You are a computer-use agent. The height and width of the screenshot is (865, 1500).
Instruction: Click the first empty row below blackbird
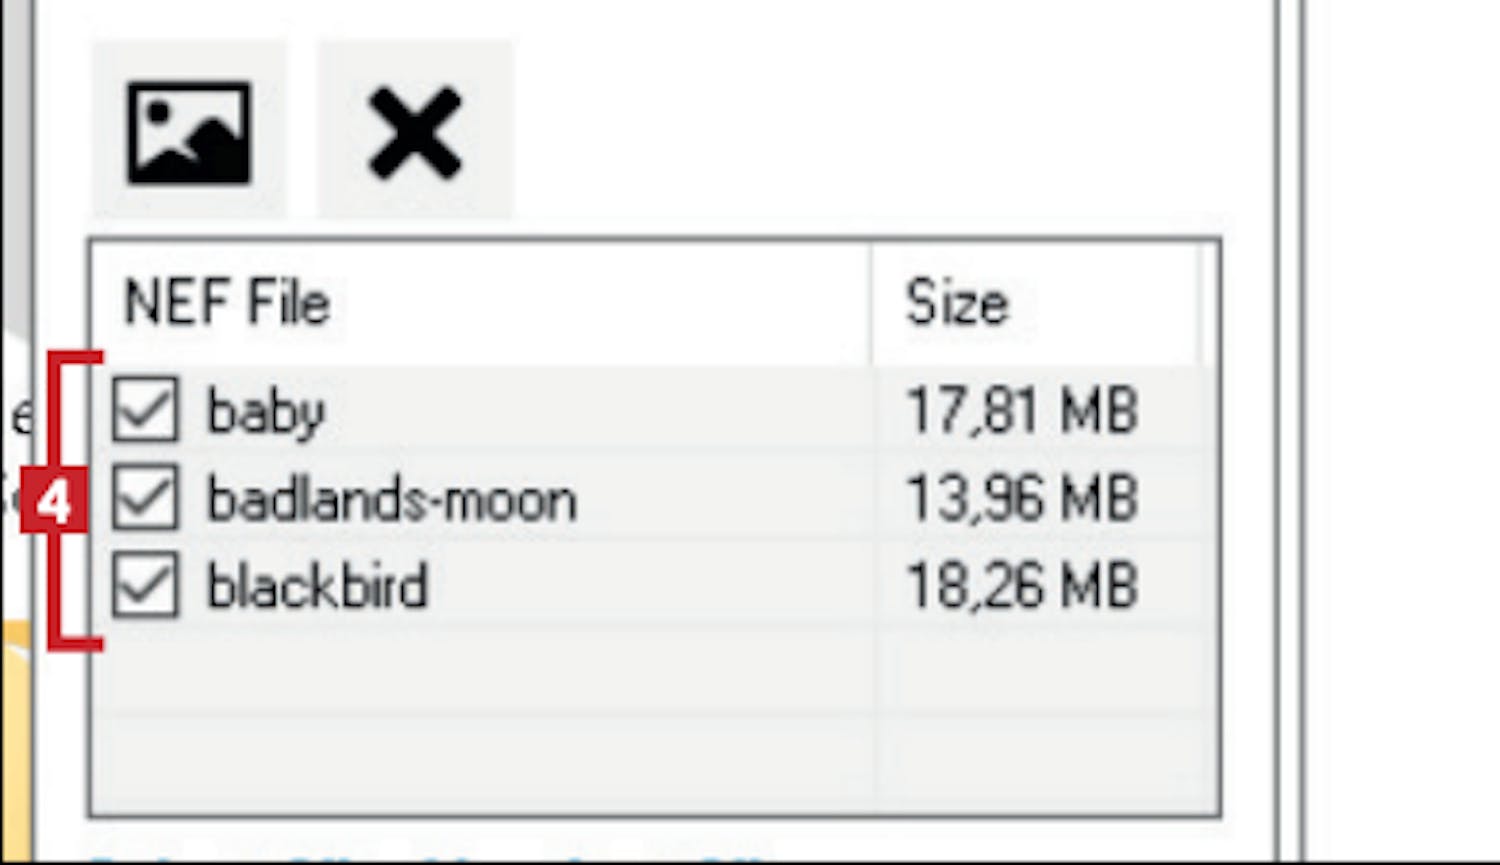pyautogui.click(x=480, y=671)
